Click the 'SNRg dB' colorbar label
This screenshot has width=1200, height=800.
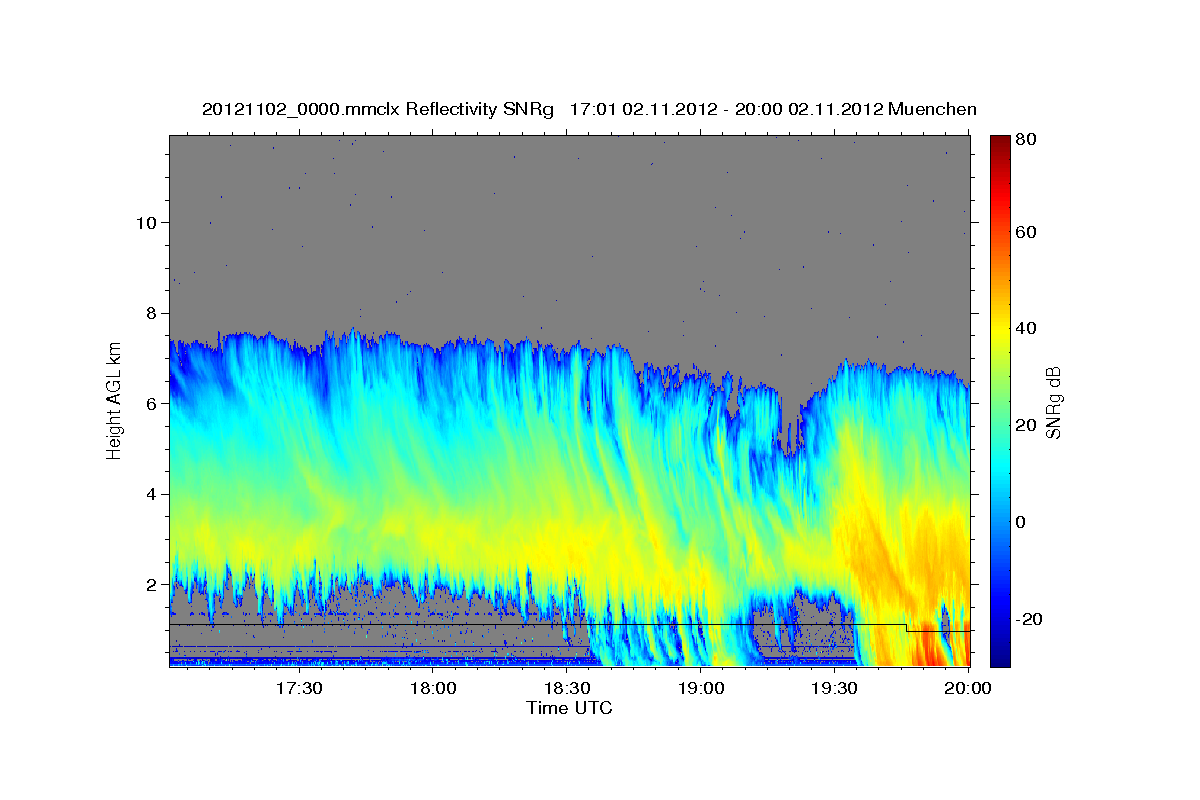(x=1052, y=402)
